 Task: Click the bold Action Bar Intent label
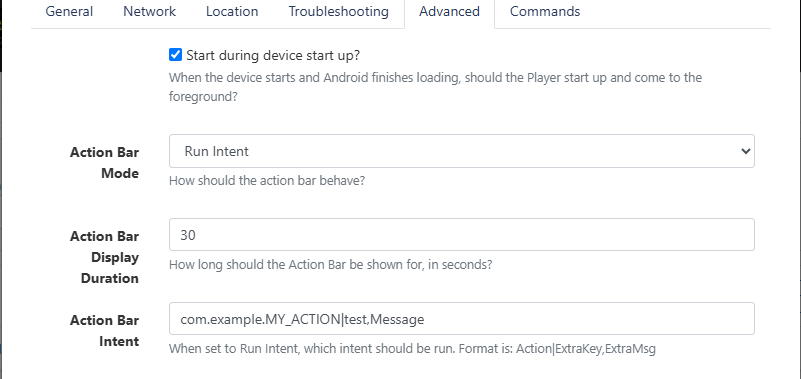coord(105,330)
